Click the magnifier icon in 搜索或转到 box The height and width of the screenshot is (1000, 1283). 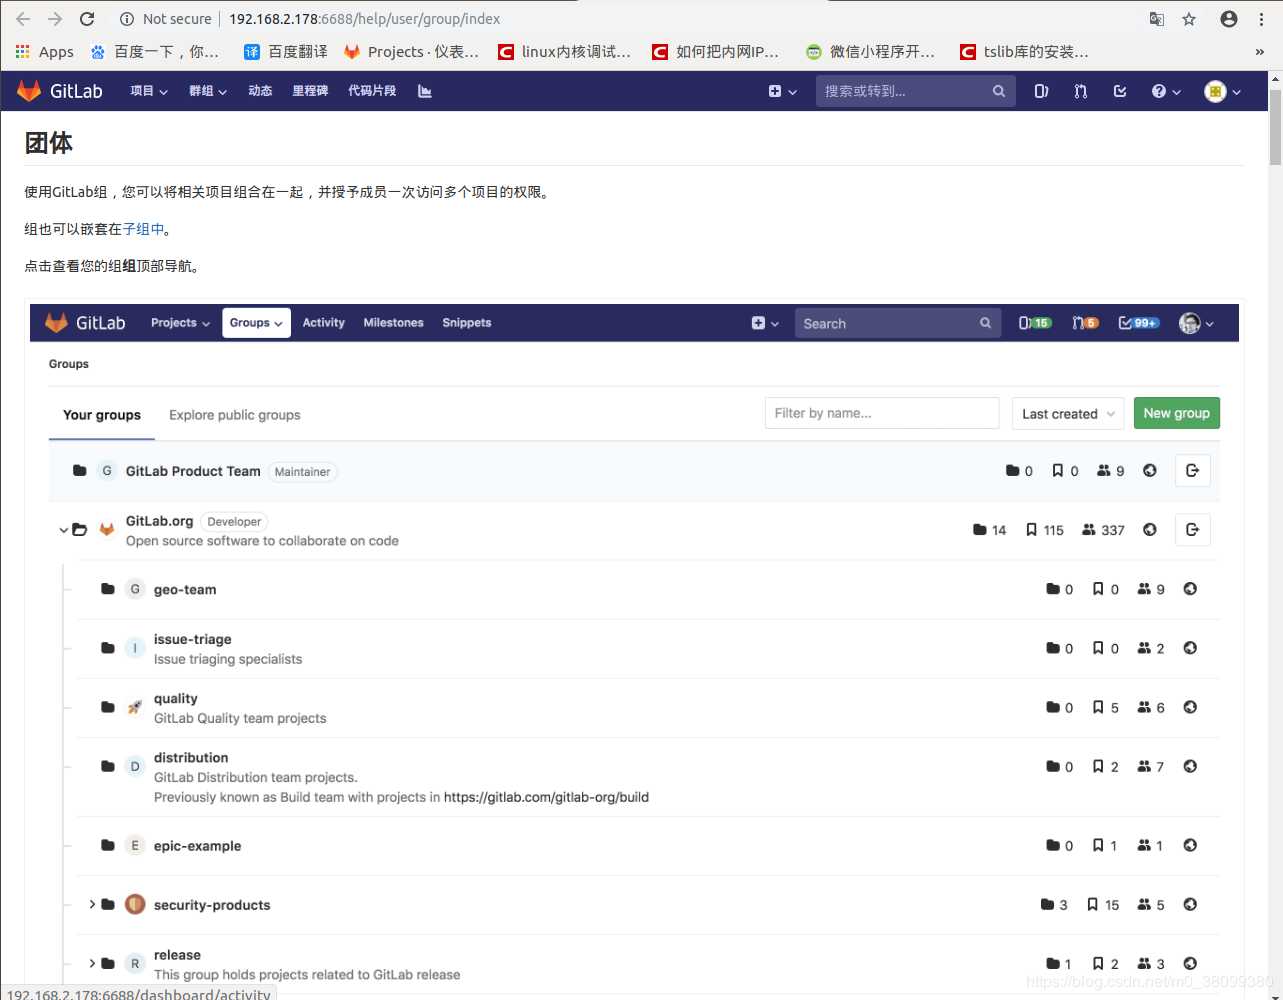pyautogui.click(x=998, y=91)
